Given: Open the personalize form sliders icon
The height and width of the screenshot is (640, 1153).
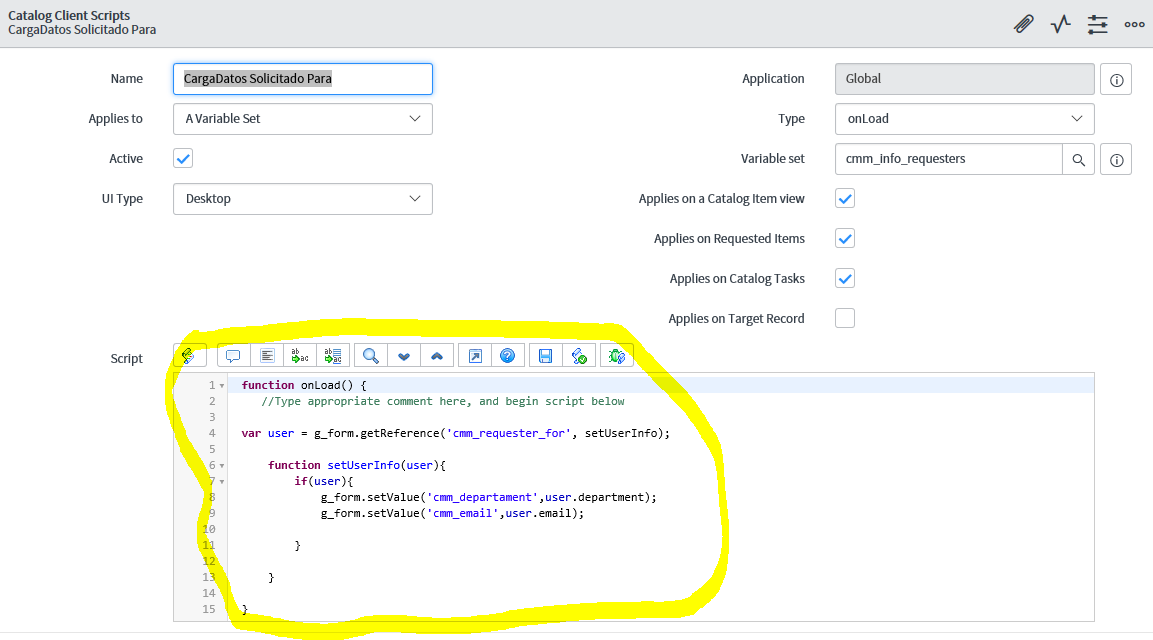Looking at the screenshot, I should (1098, 24).
